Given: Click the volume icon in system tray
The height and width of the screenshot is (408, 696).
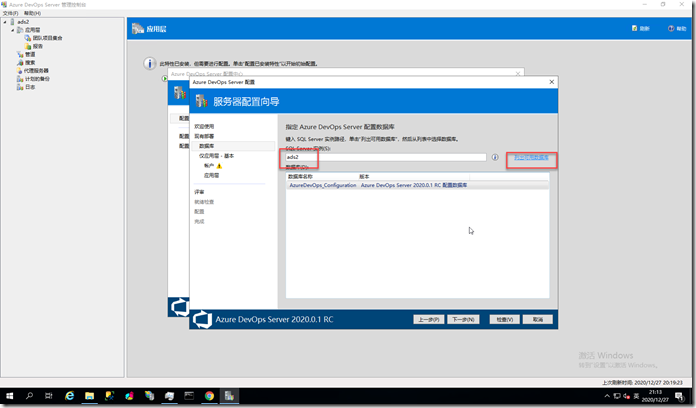Looking at the screenshot, I should tap(626, 396).
